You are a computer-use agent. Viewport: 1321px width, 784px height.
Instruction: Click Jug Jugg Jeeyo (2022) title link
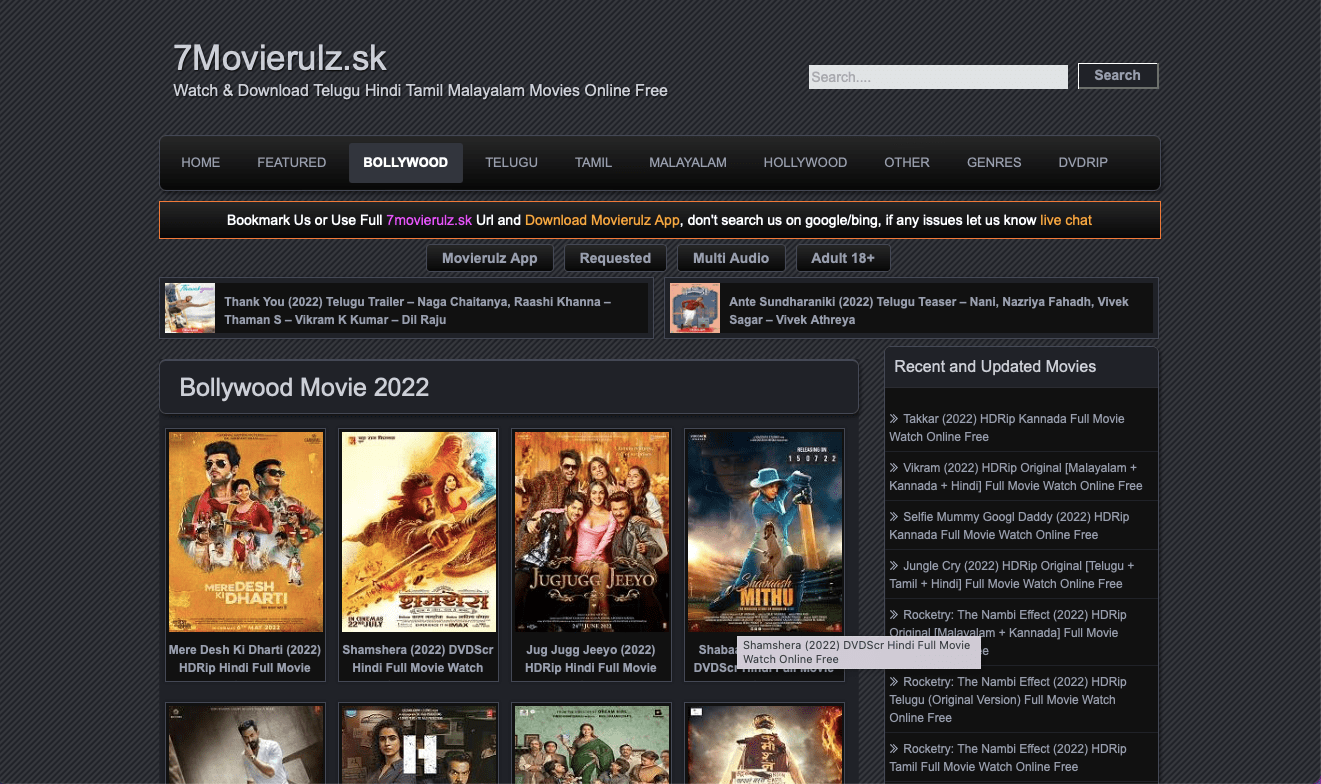tap(591, 658)
